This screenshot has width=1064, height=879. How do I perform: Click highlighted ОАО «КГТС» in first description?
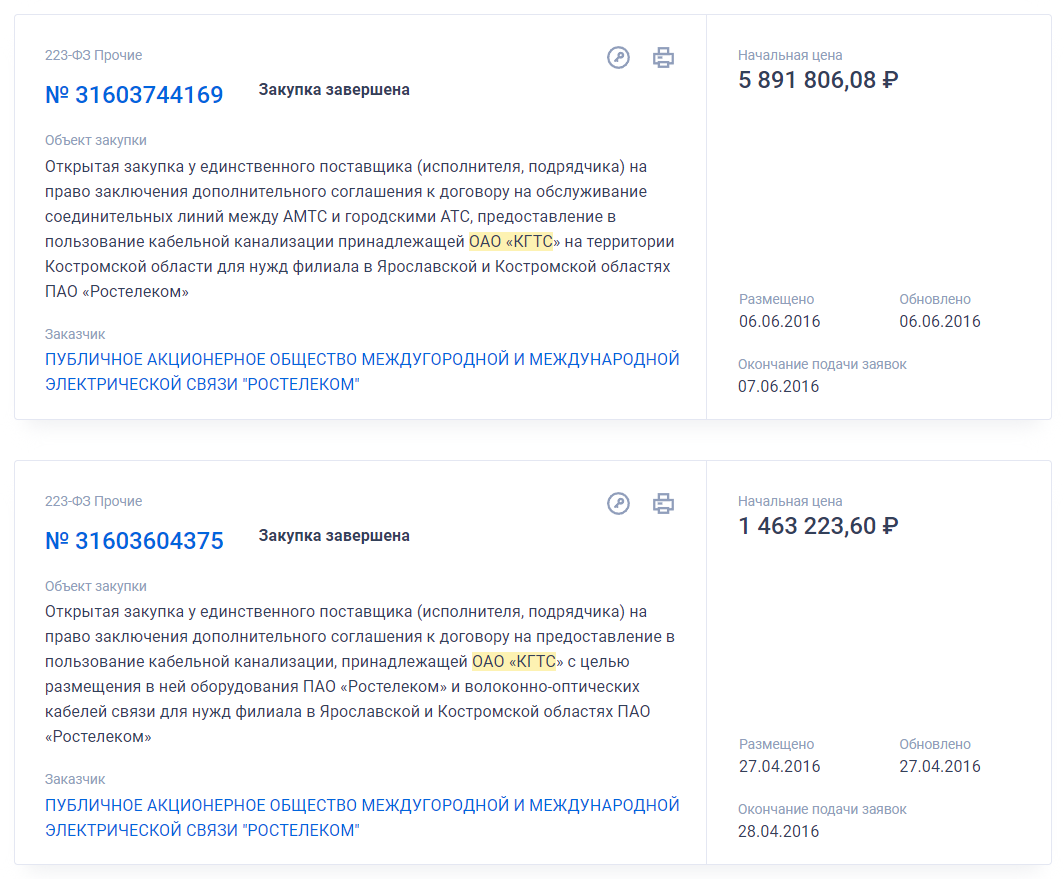pos(511,242)
